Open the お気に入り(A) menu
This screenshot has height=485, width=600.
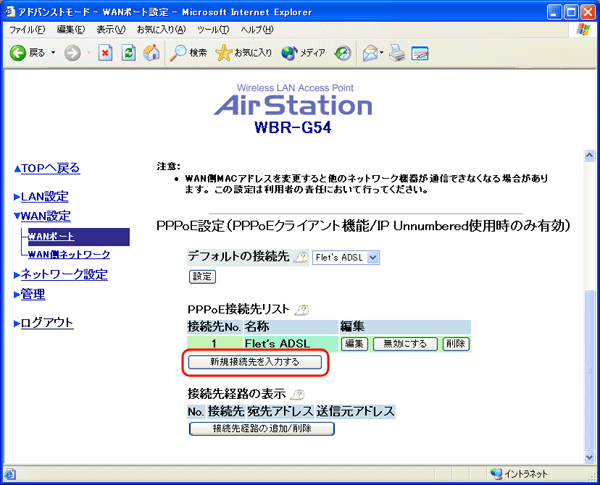pyautogui.click(x=161, y=30)
